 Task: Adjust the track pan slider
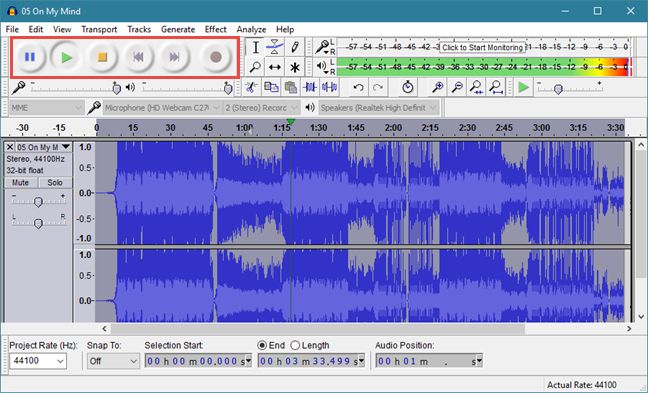[38, 223]
